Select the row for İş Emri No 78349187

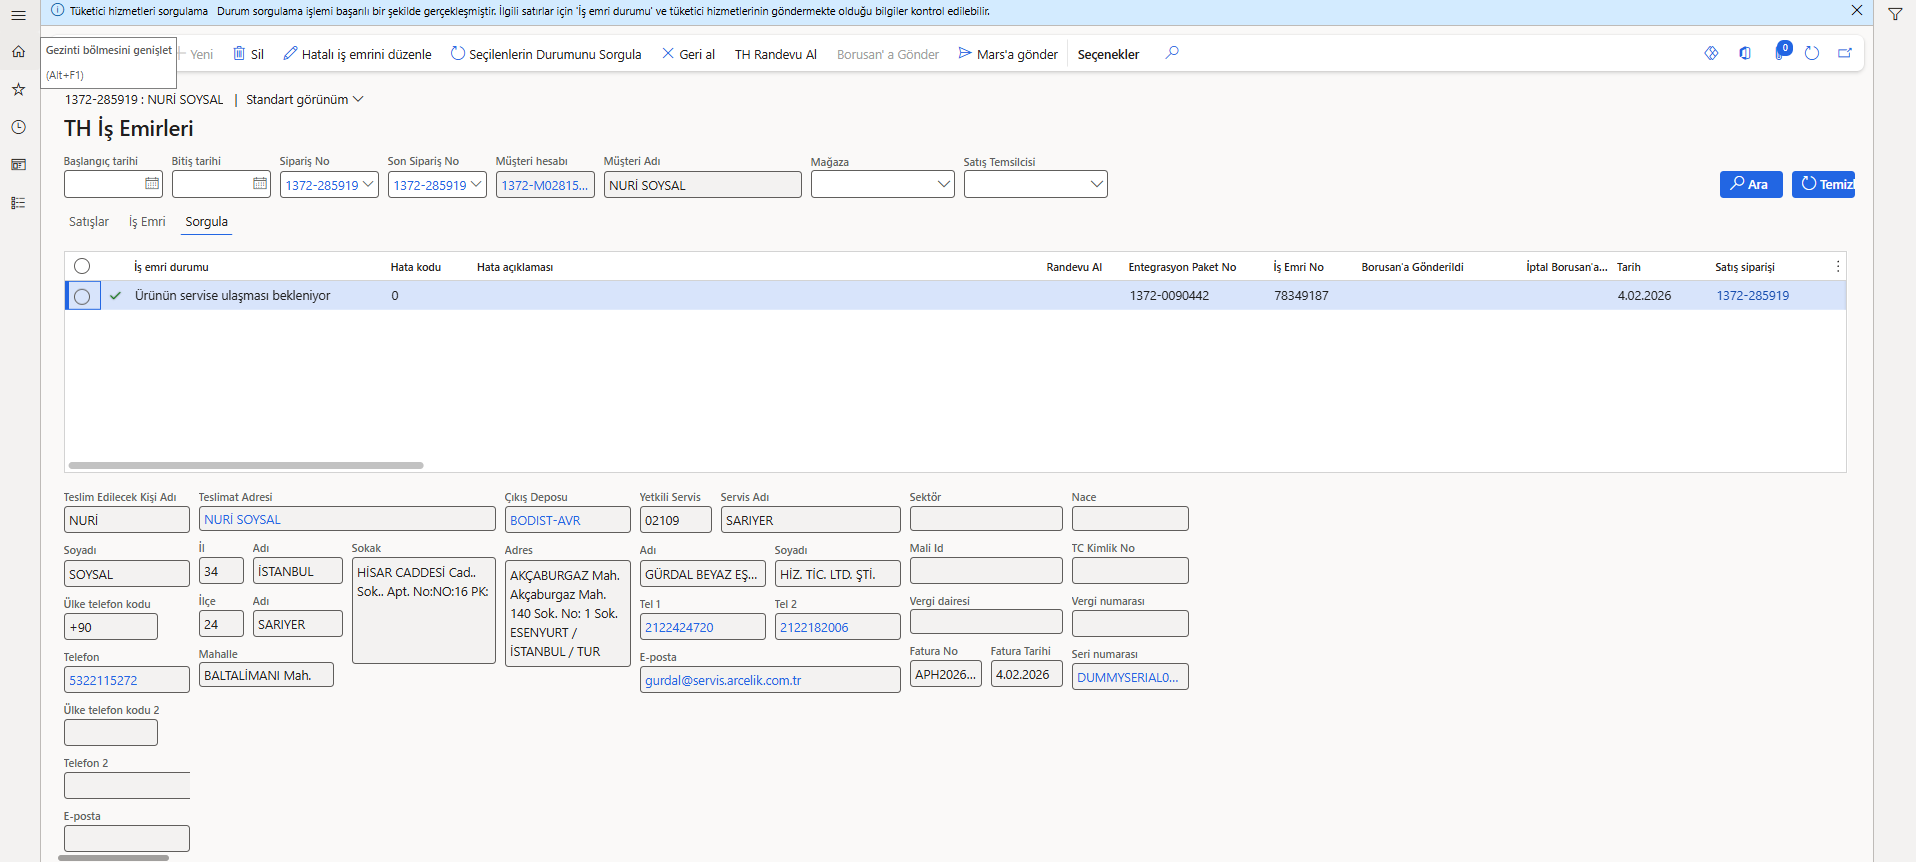82,296
